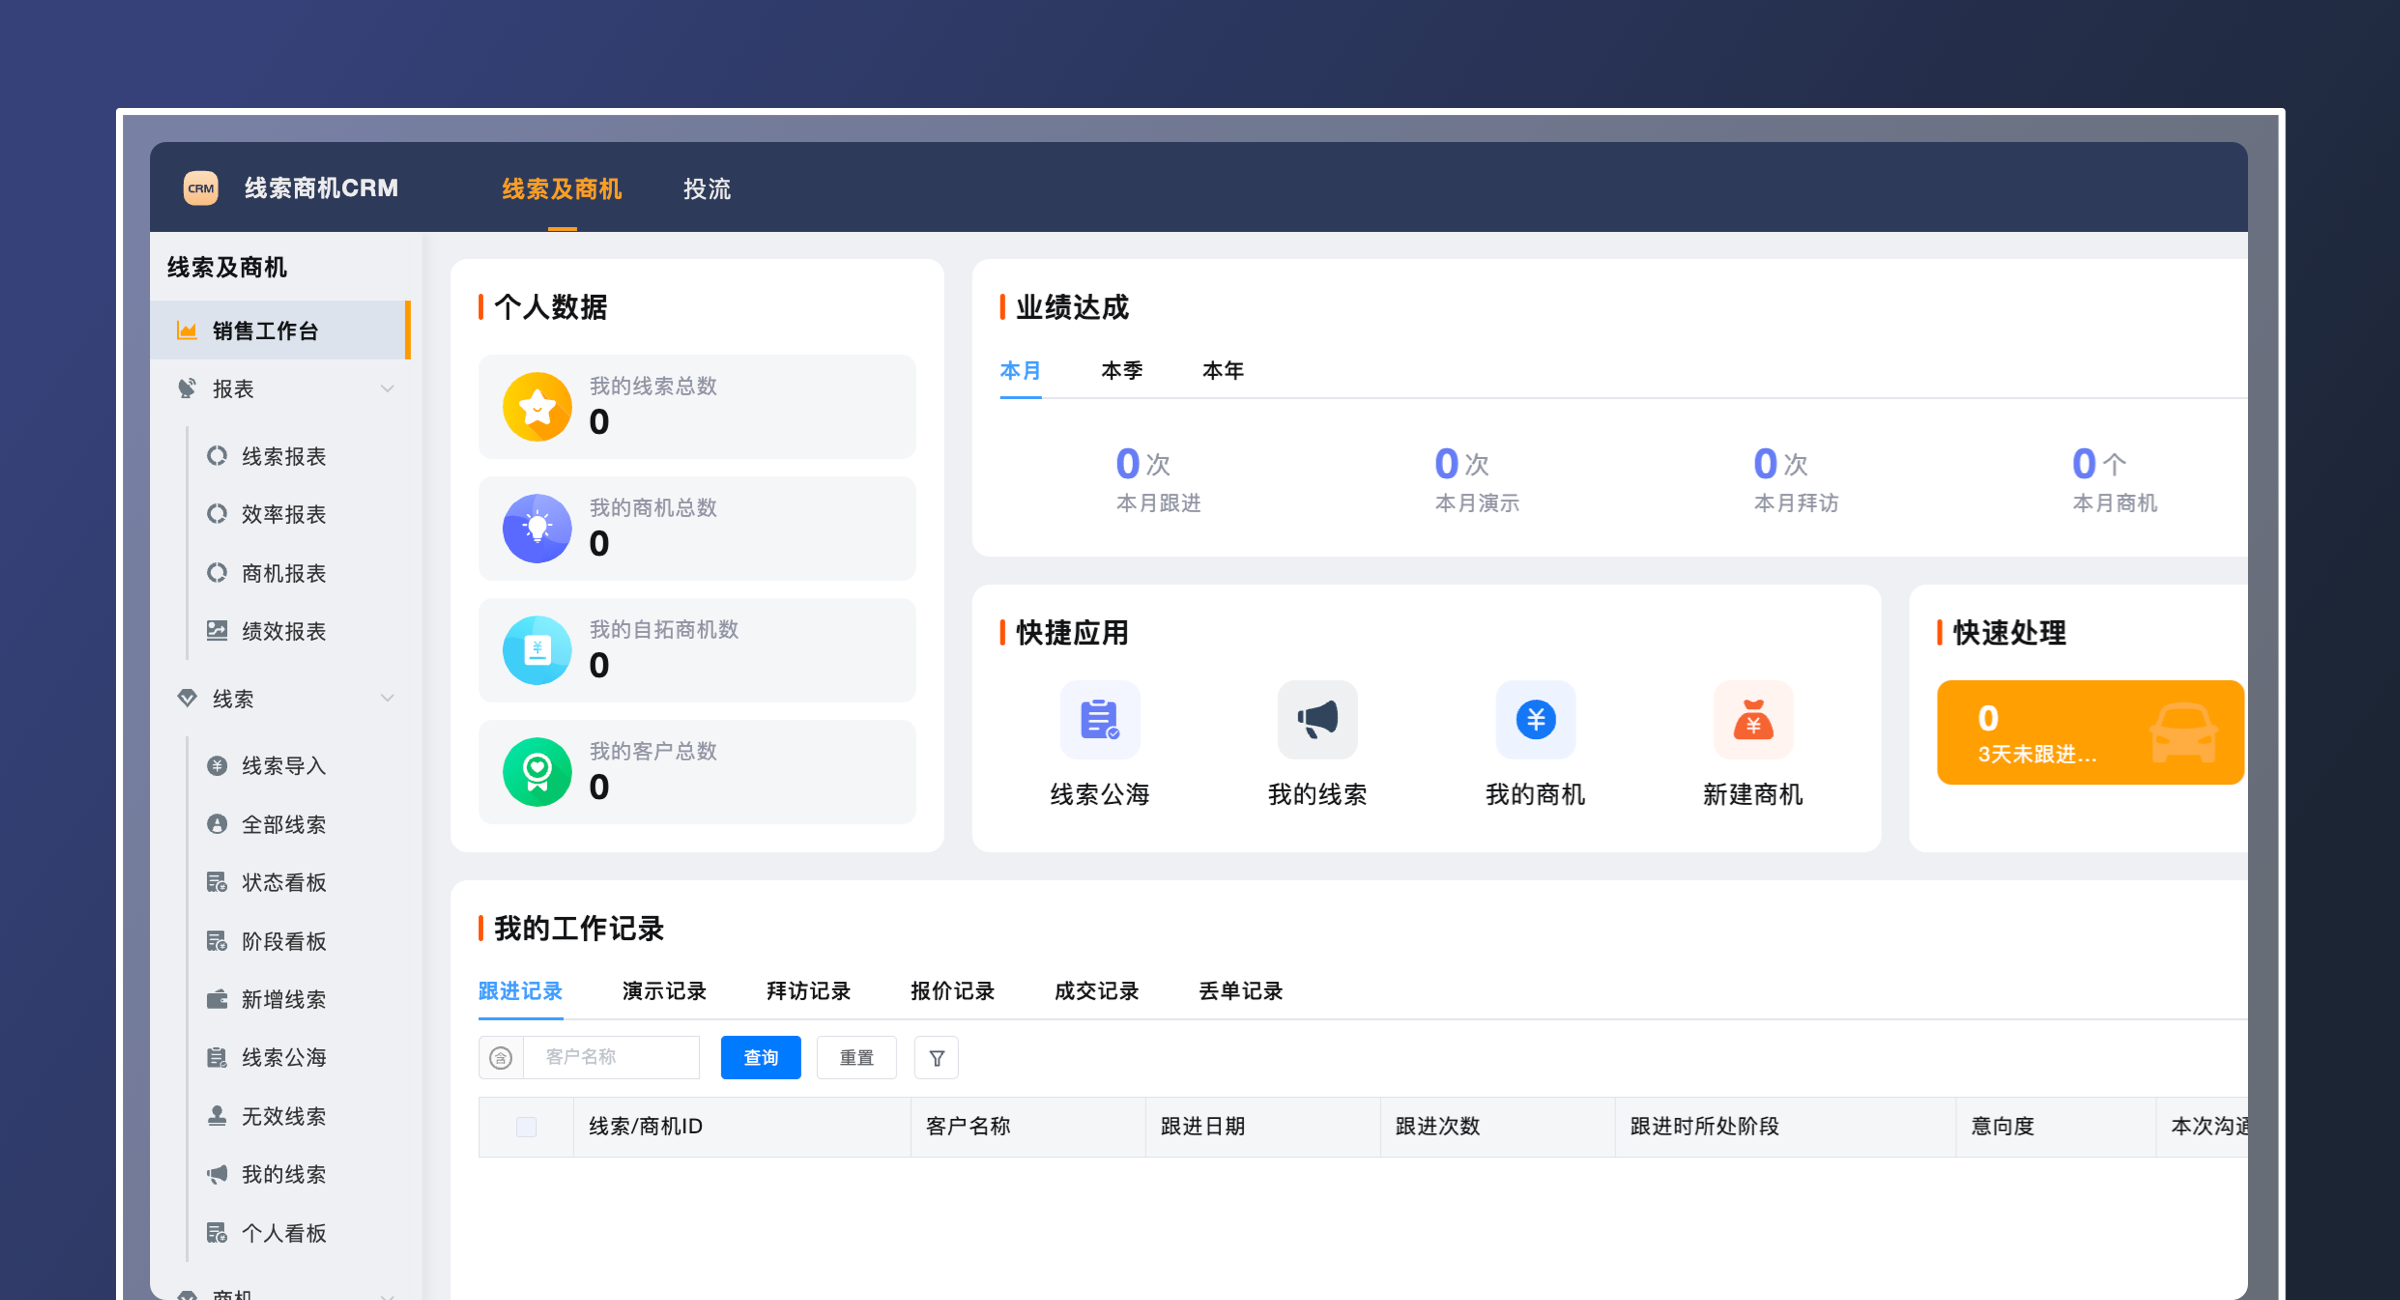This screenshot has height=1300, width=2400.
Task: Collapse the 报表 sidebar section
Action: [x=388, y=389]
